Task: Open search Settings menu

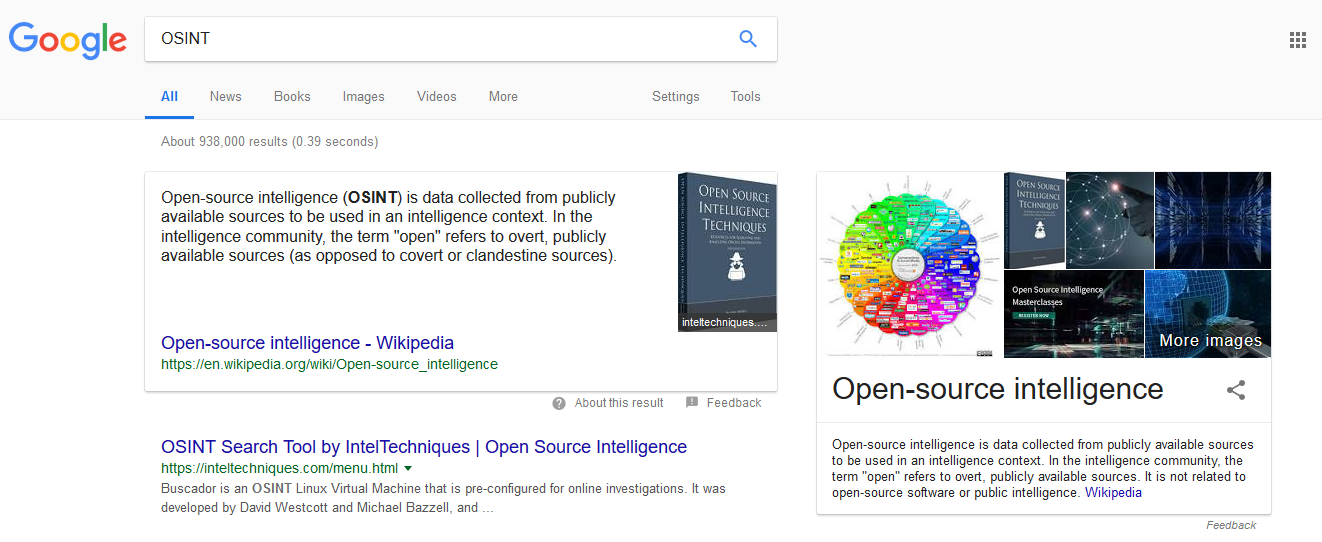Action: (676, 97)
